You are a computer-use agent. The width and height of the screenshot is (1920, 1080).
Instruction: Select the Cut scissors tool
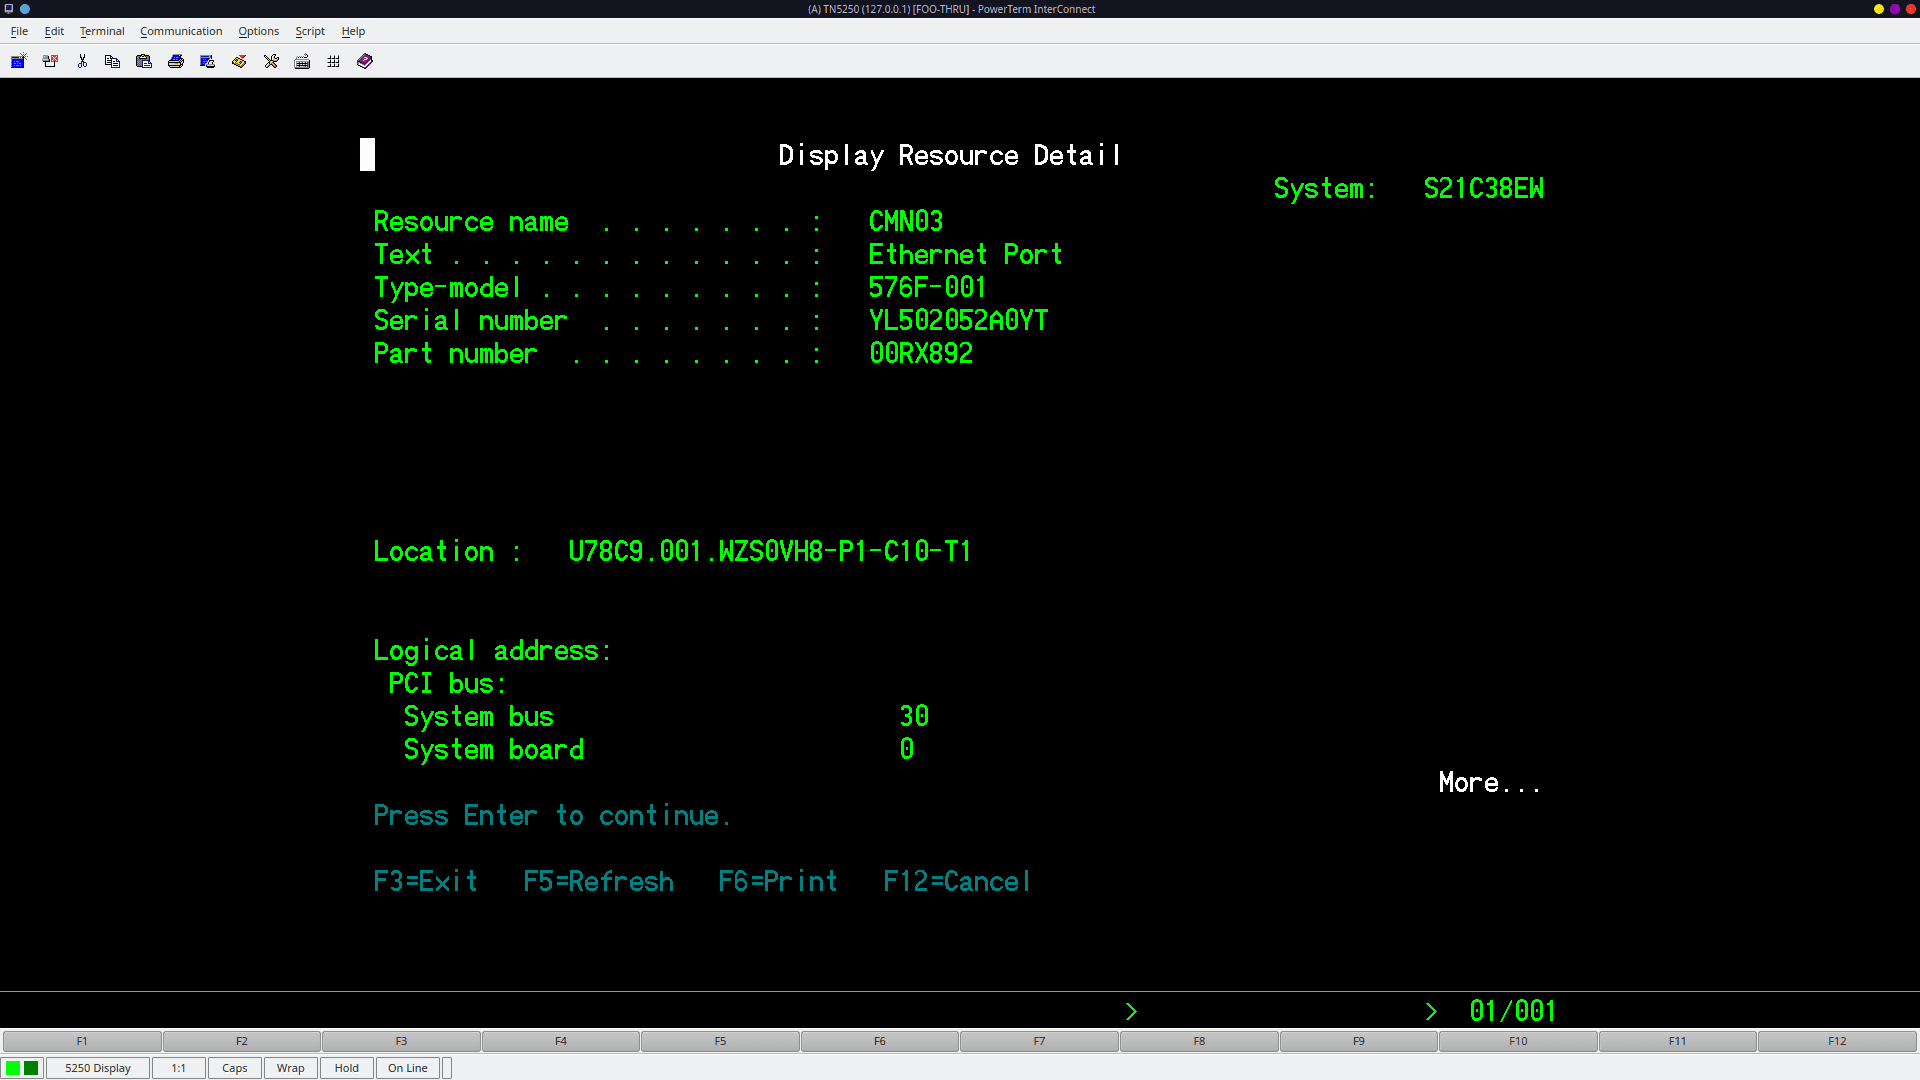82,61
